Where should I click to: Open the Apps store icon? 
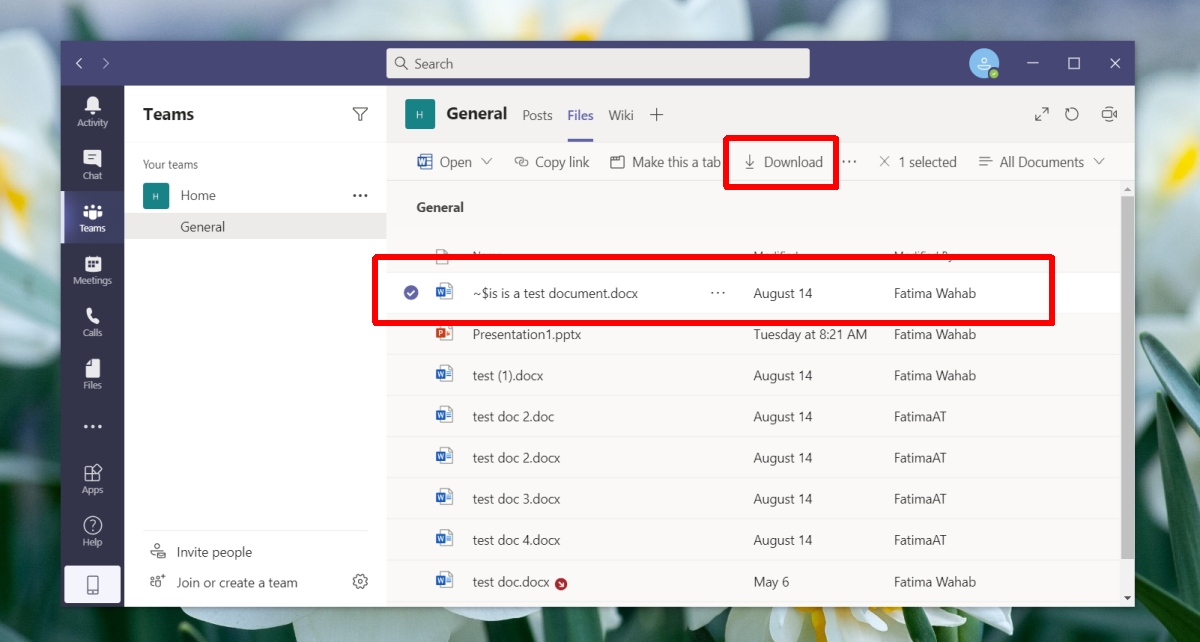tap(92, 479)
